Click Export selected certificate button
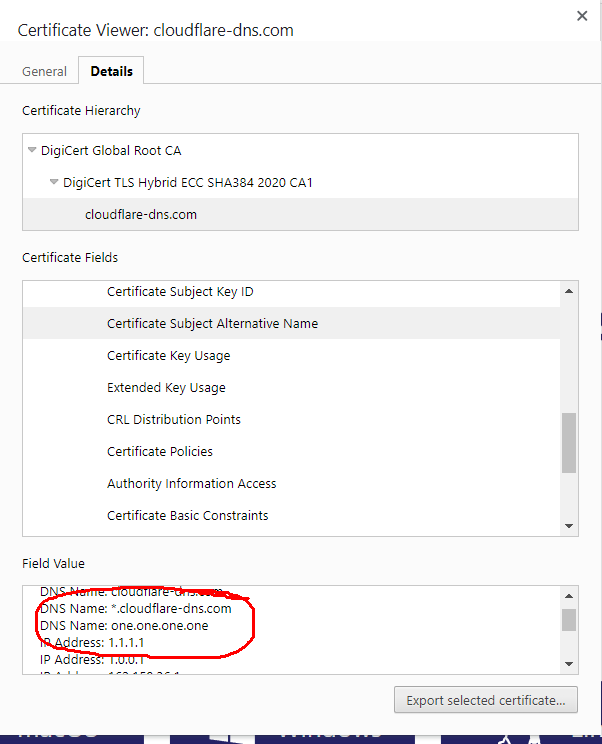 coord(486,700)
